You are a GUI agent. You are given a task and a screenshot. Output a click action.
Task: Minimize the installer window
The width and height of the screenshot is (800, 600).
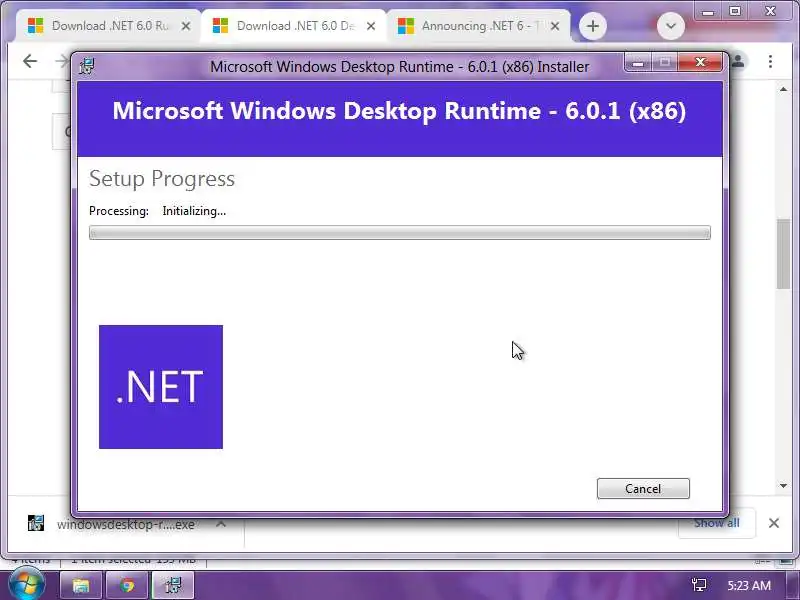[638, 62]
